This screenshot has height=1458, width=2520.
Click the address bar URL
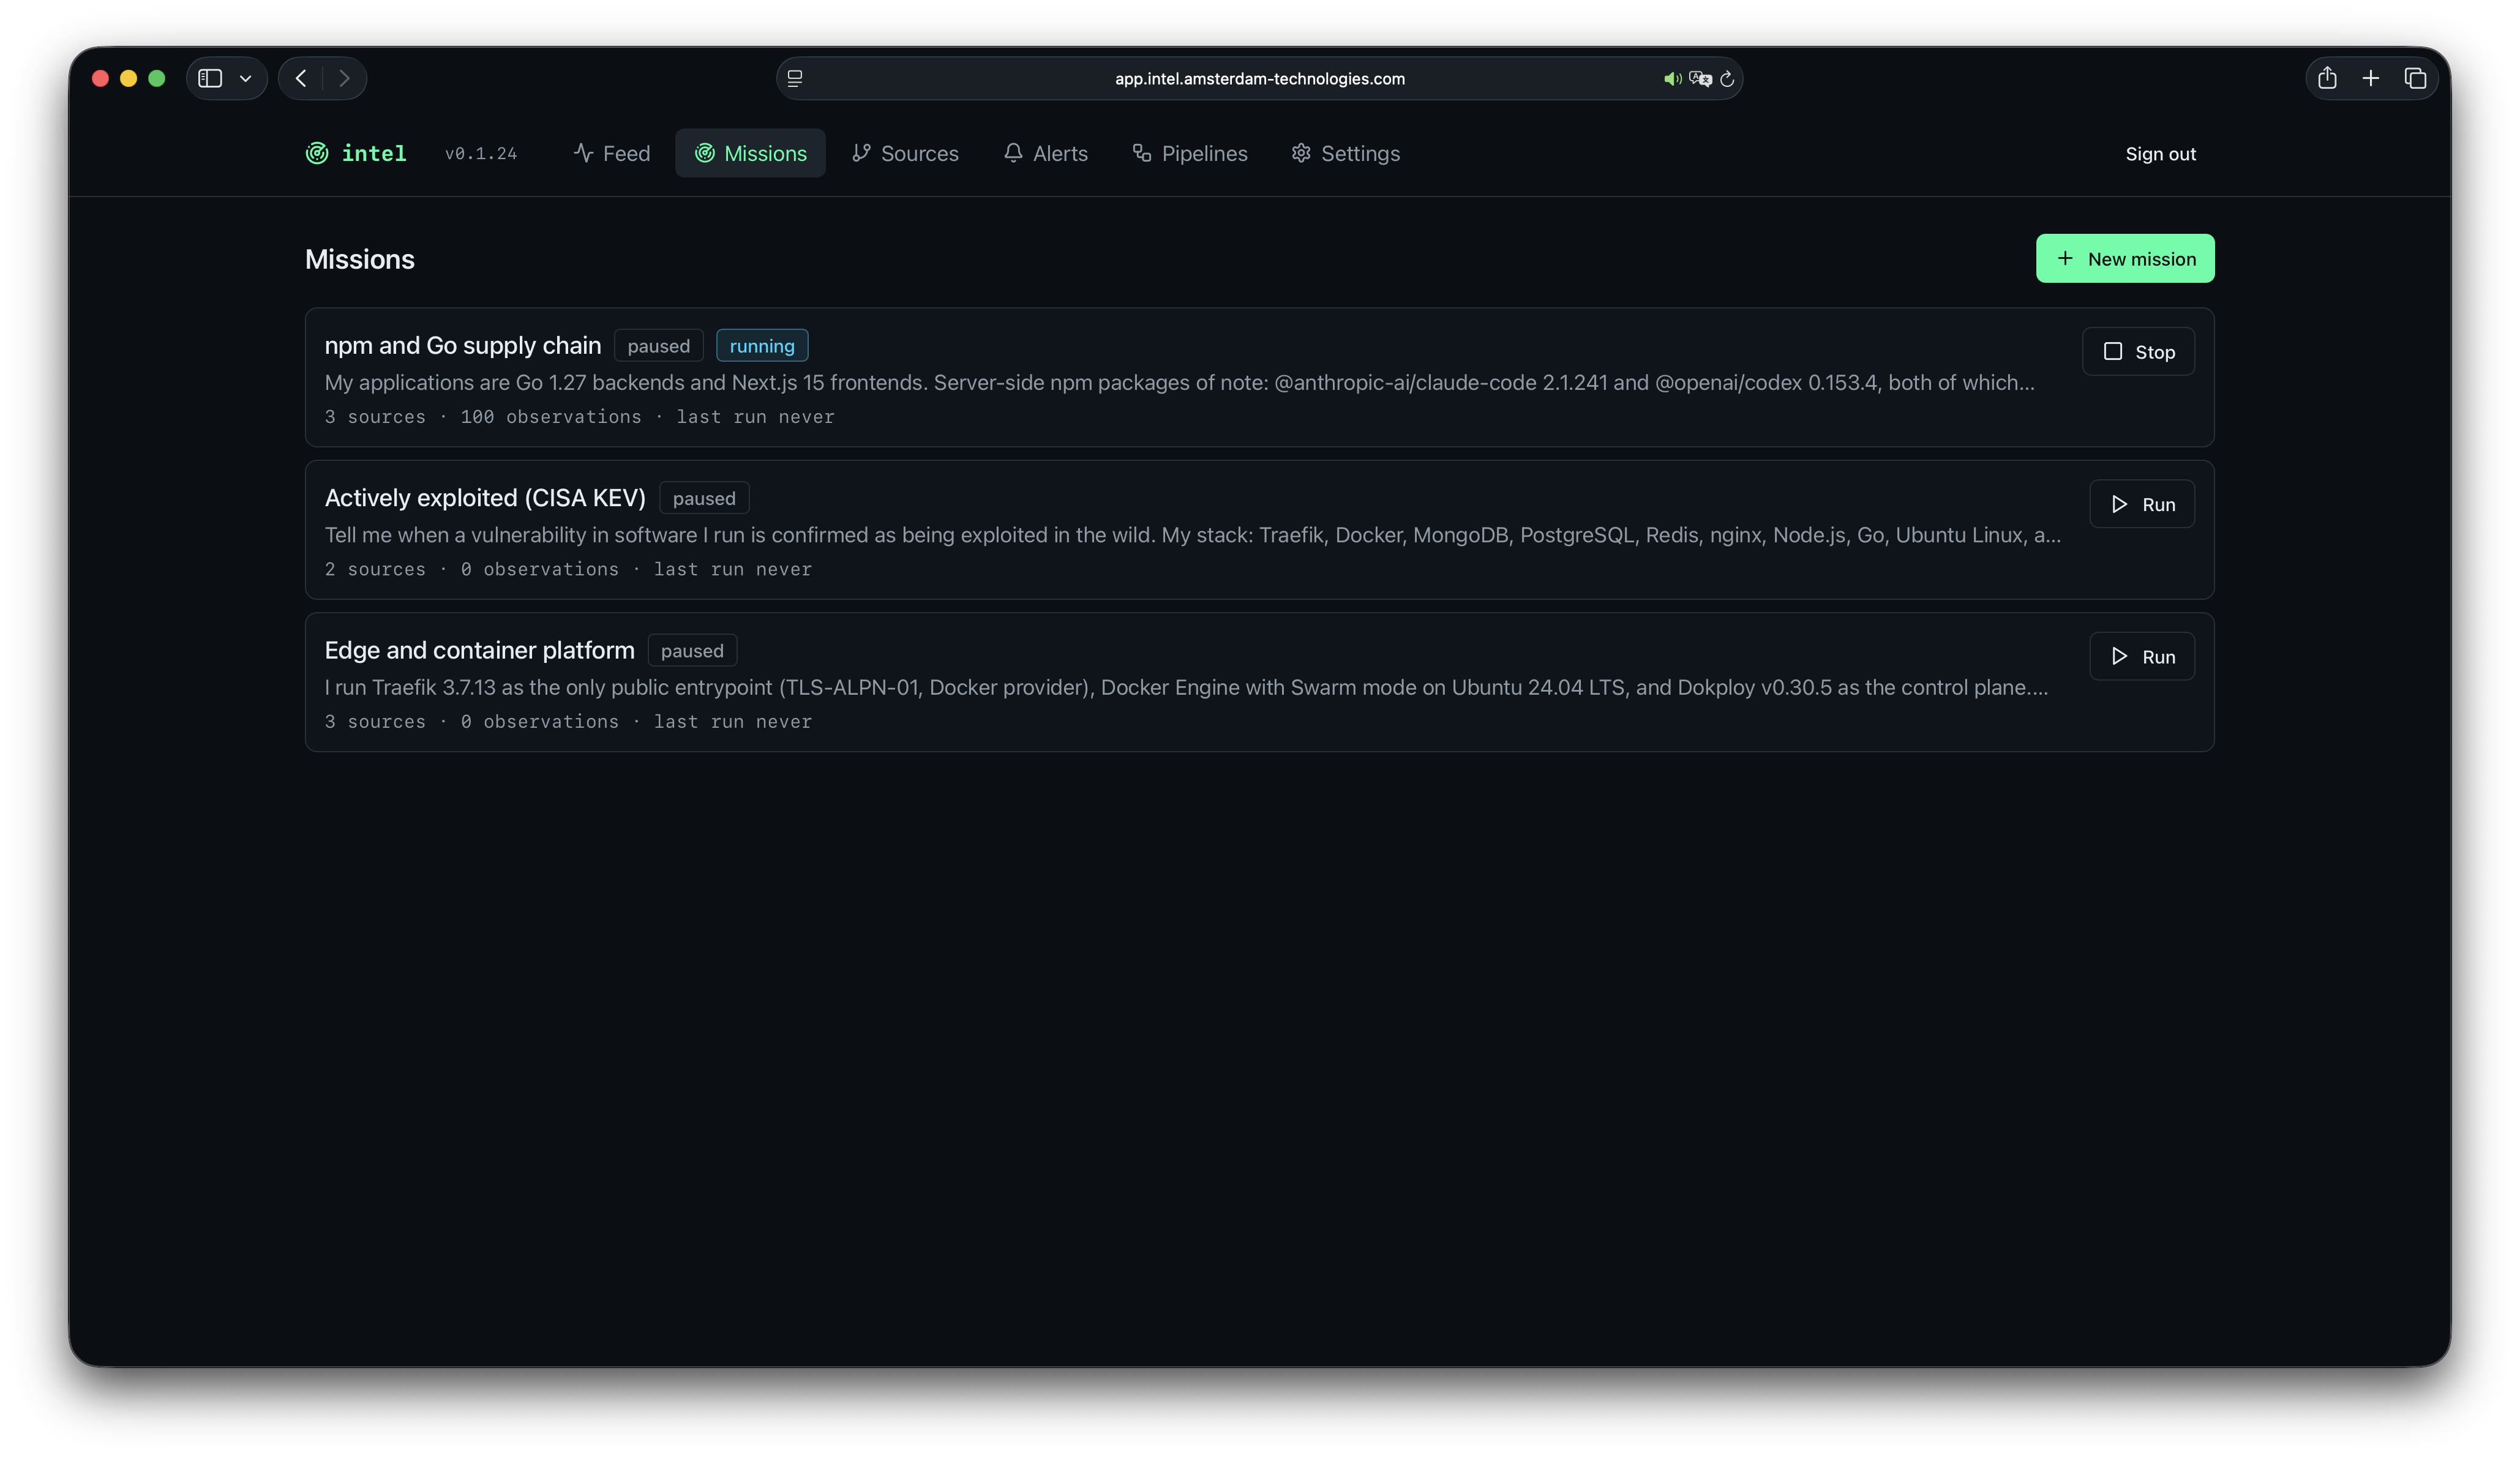[x=1260, y=79]
